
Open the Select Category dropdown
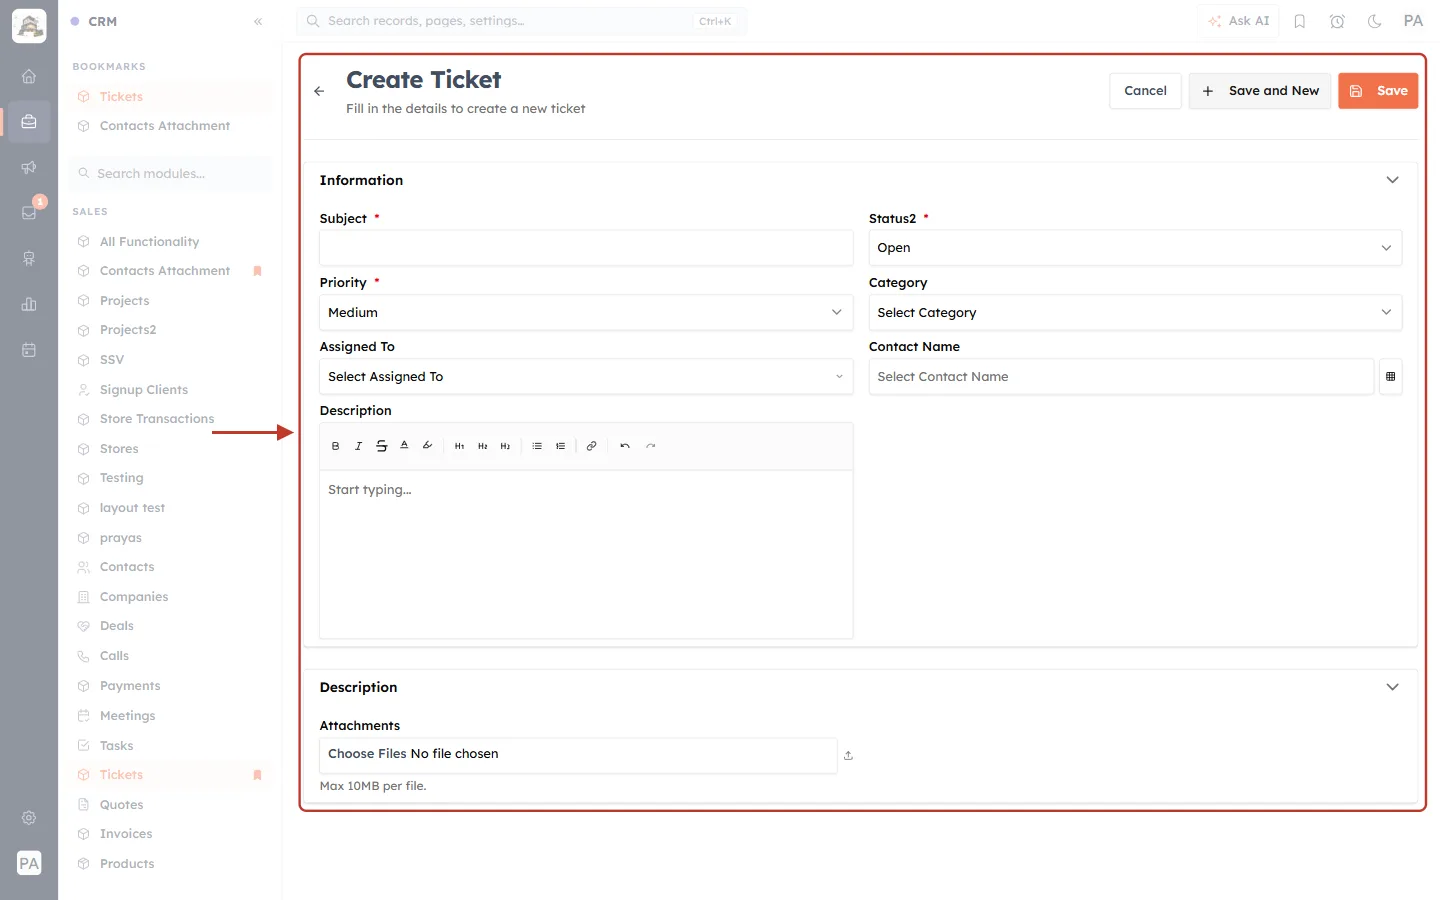[1135, 313]
